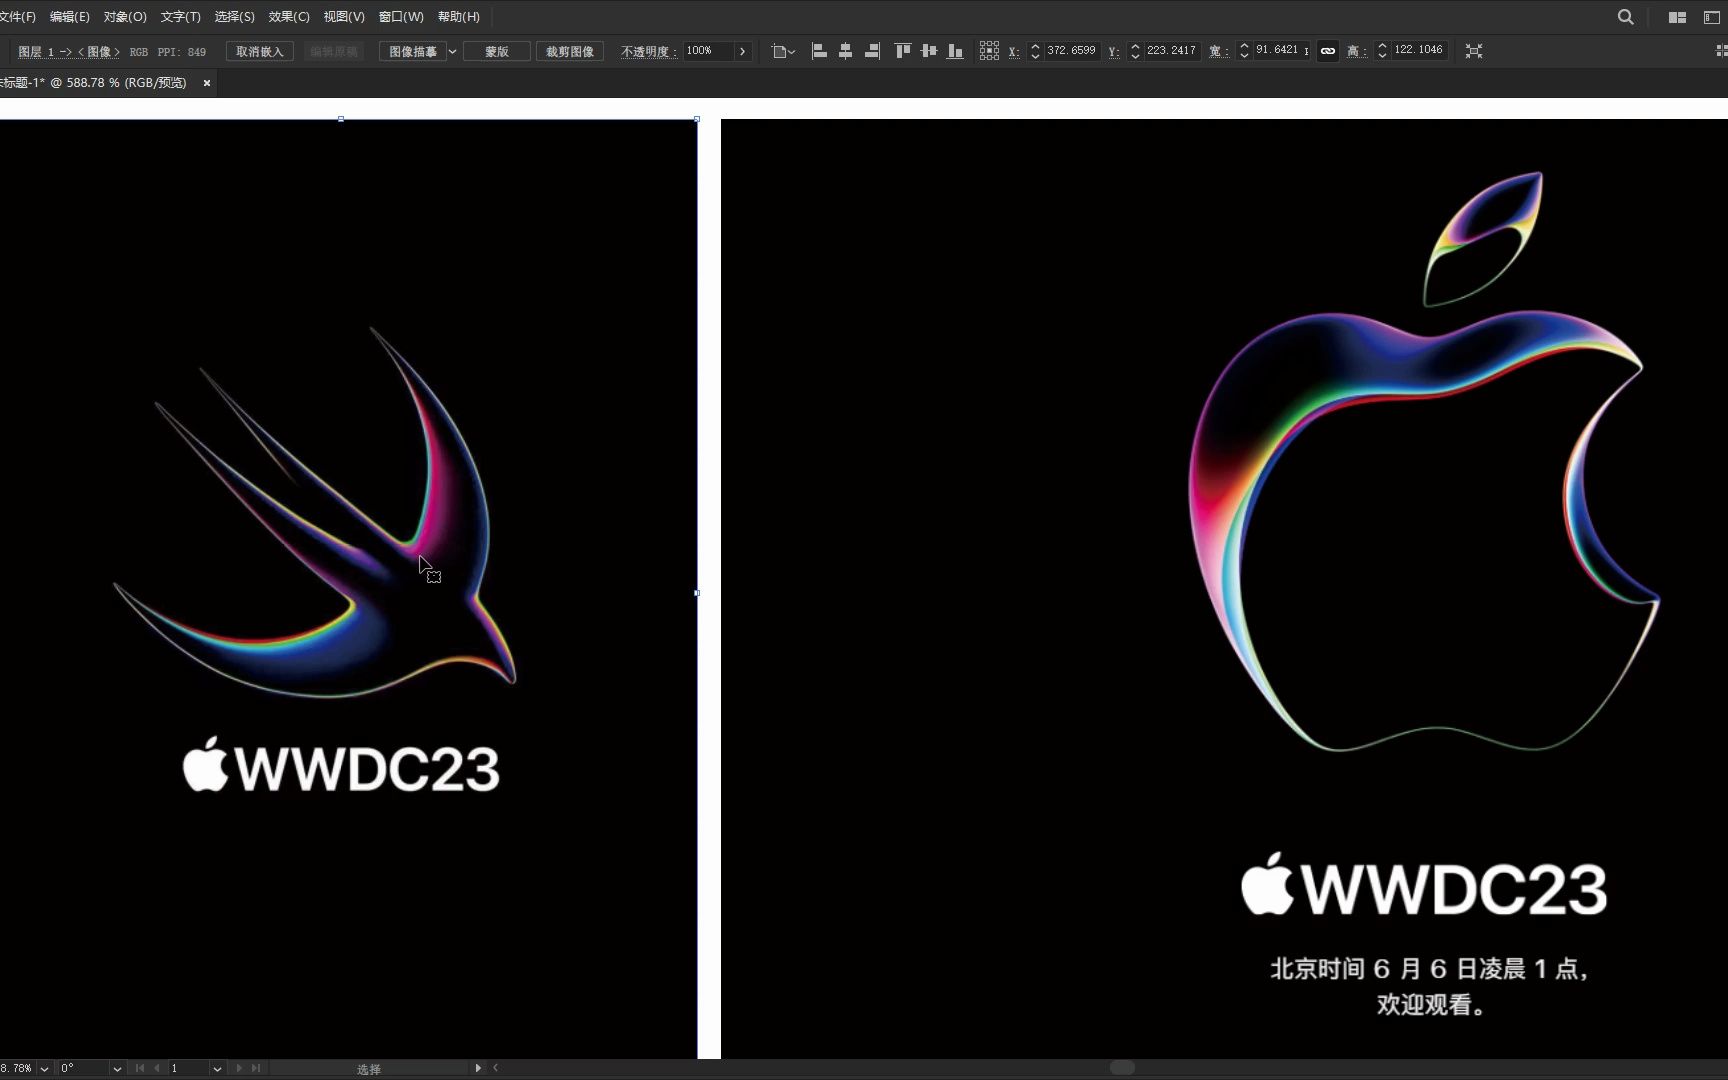Go to last artboard button
The width and height of the screenshot is (1728, 1080).
[256, 1068]
